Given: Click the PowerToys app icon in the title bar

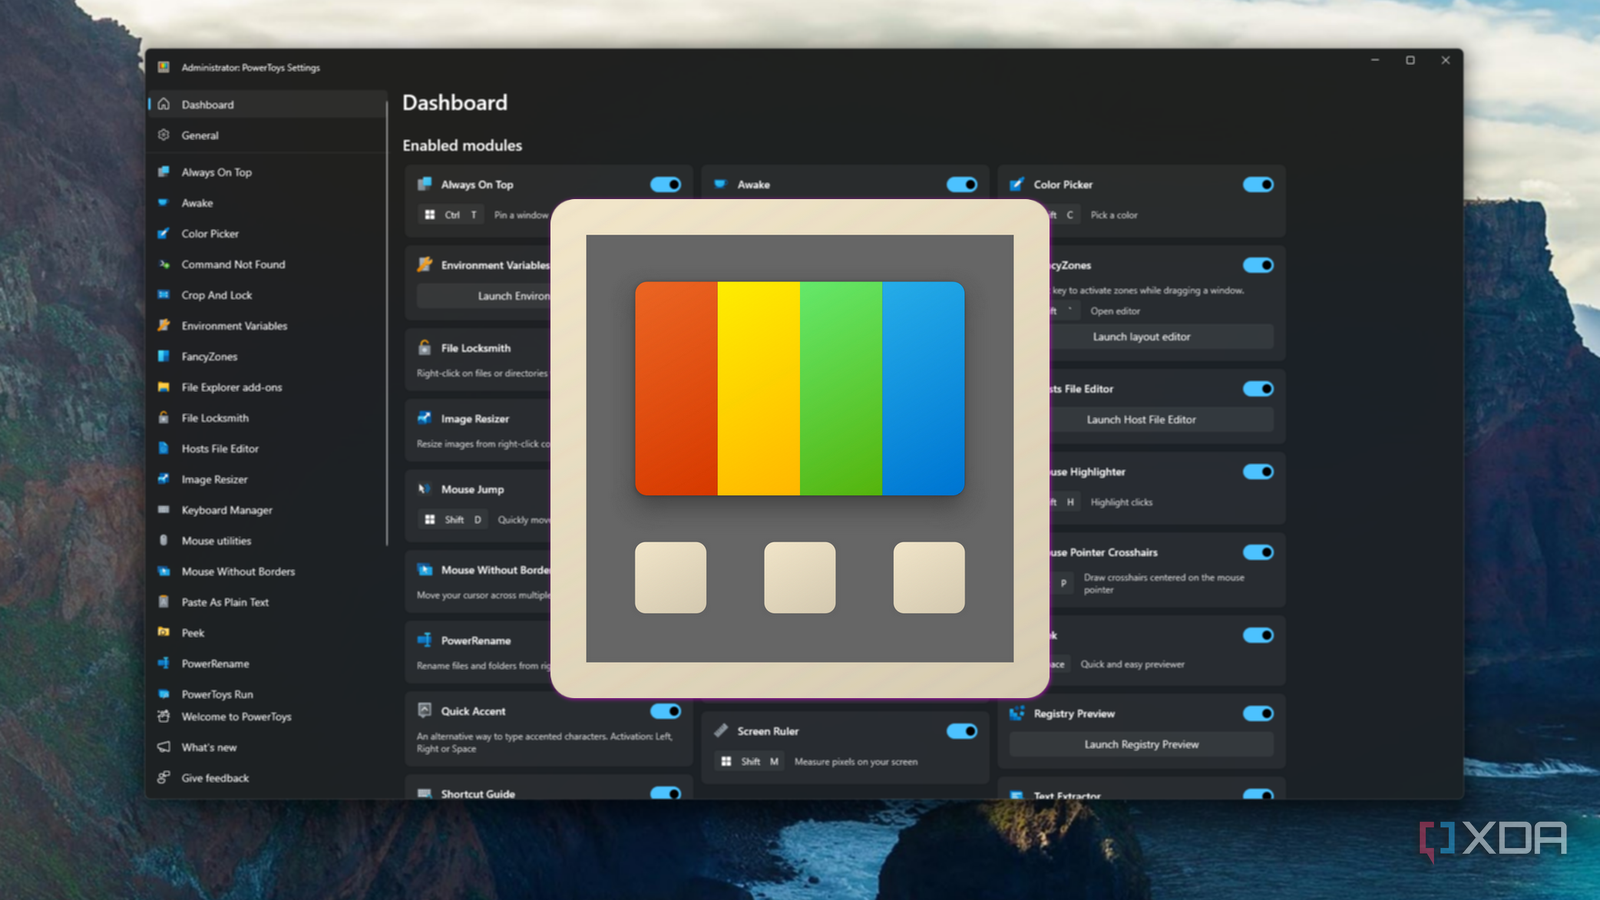Looking at the screenshot, I should [164, 67].
